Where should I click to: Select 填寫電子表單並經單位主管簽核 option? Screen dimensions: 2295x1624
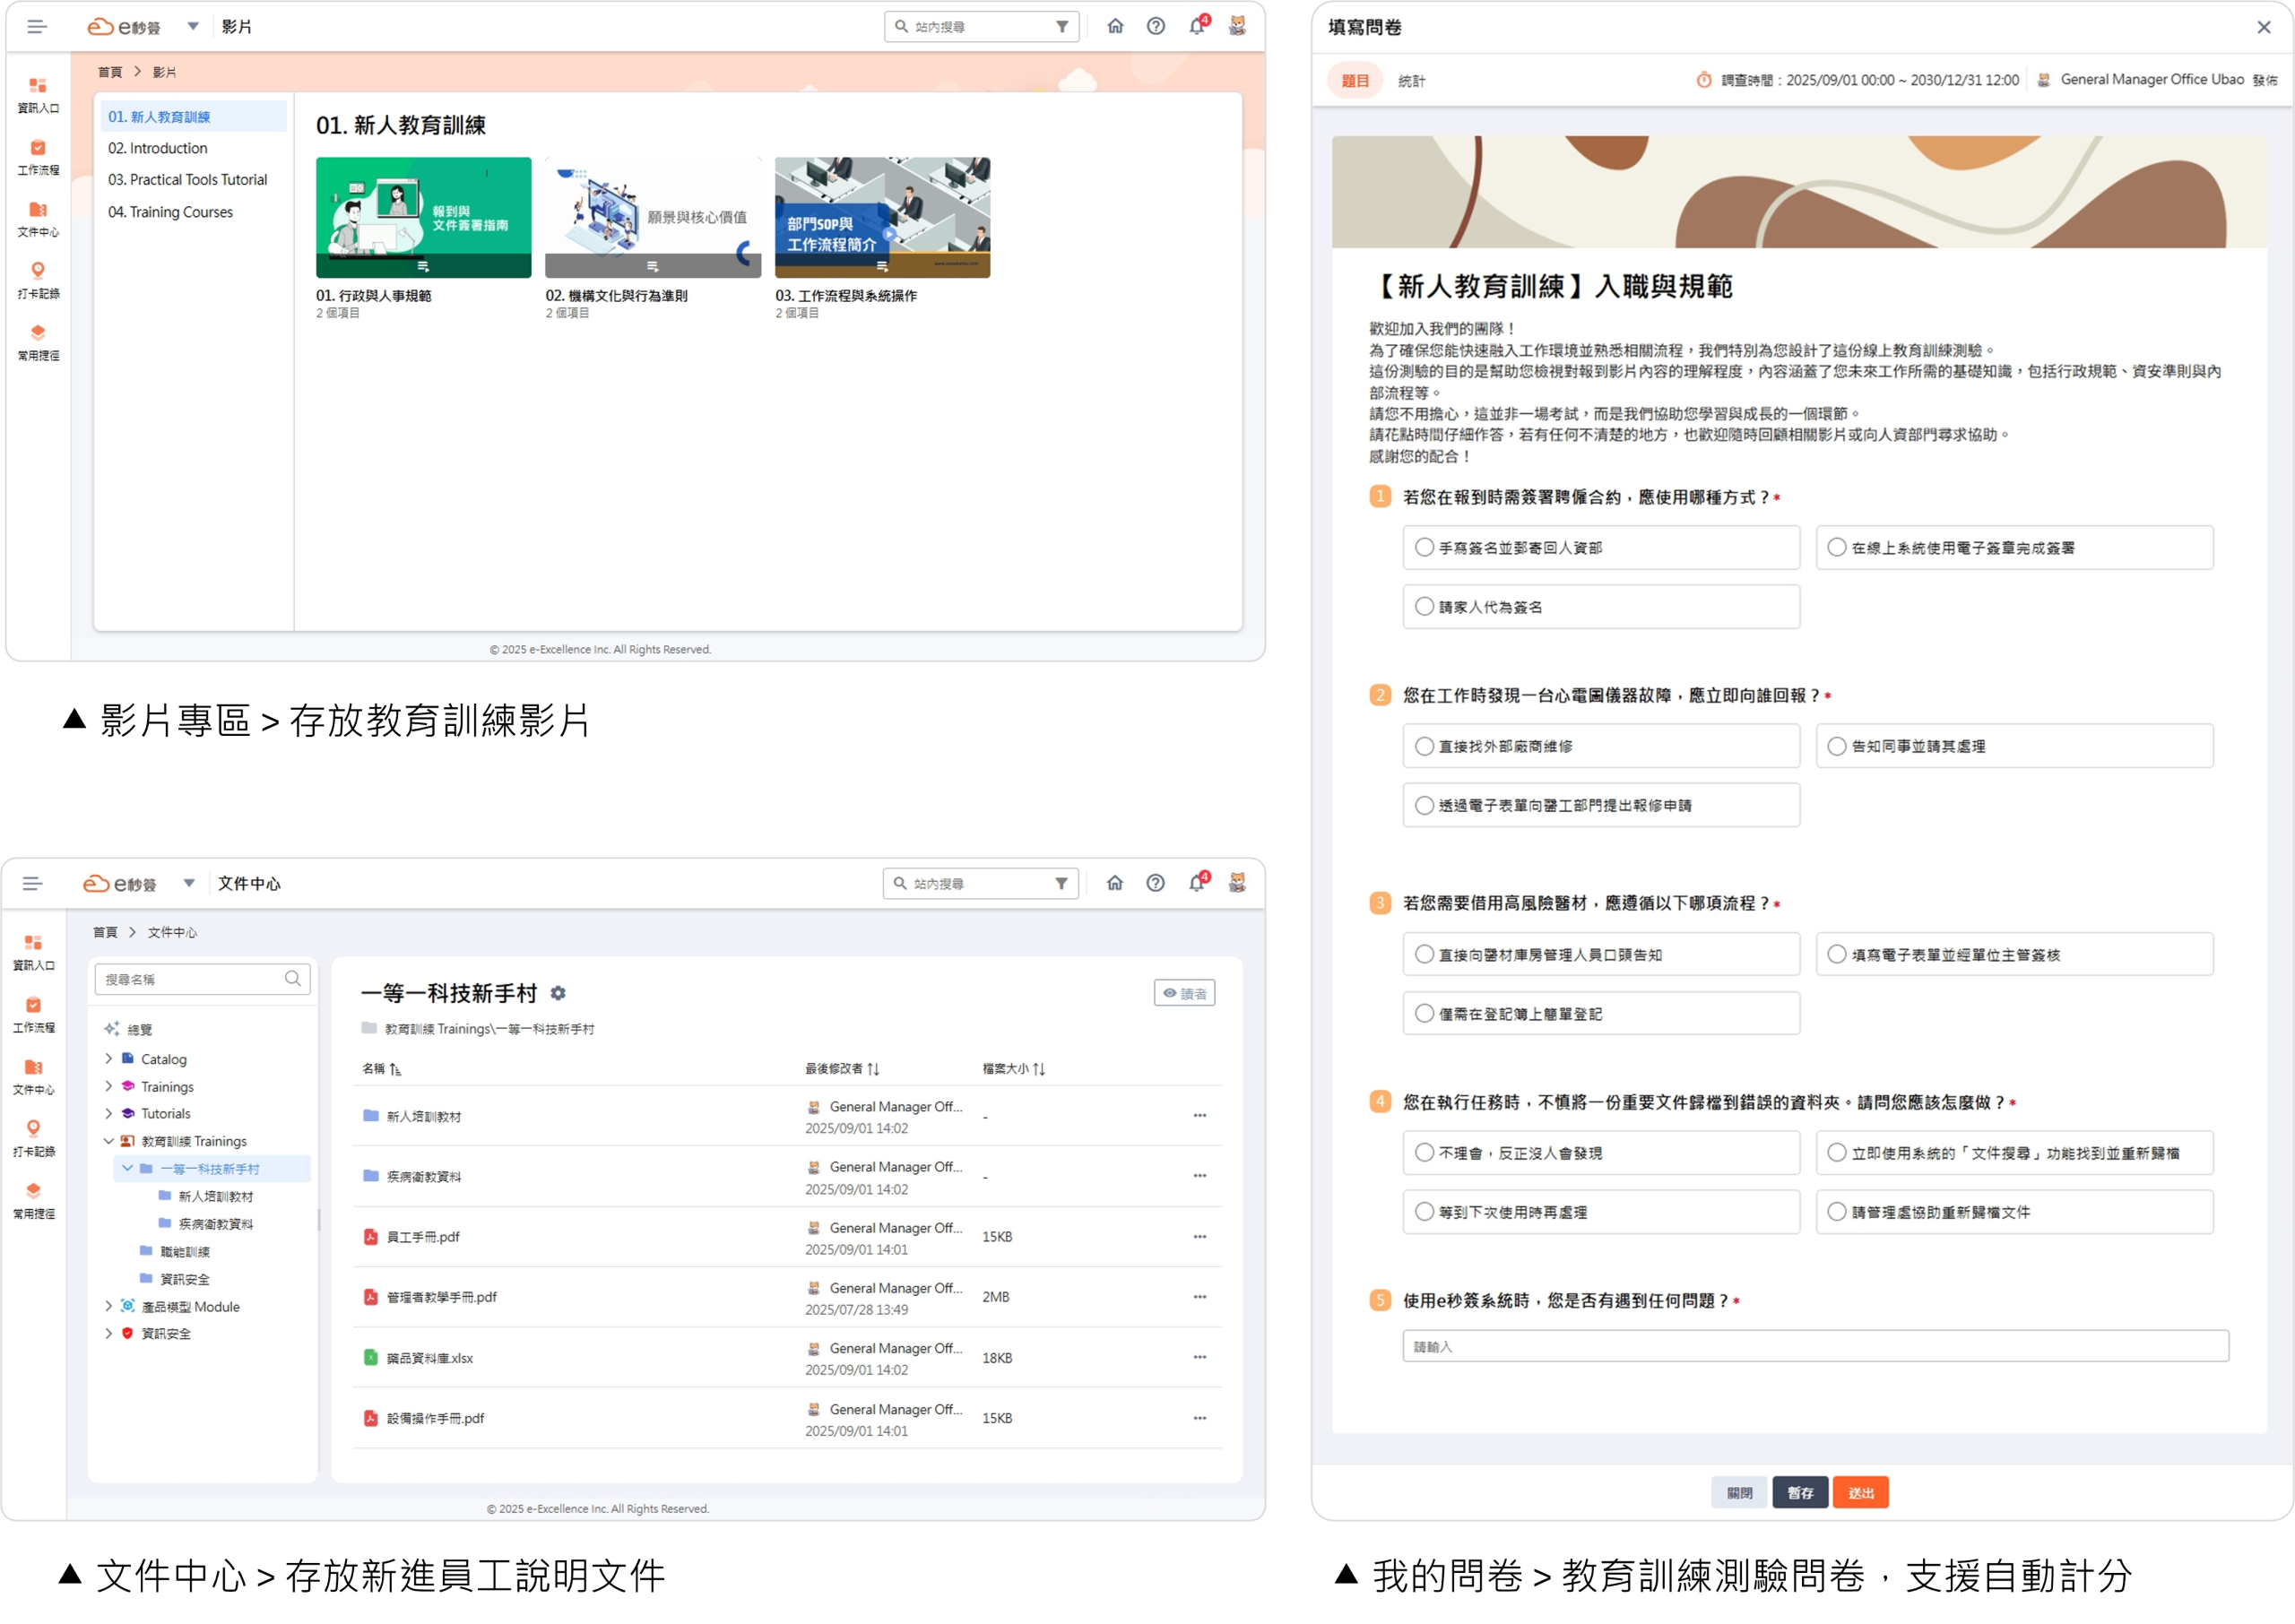[x=1837, y=955]
